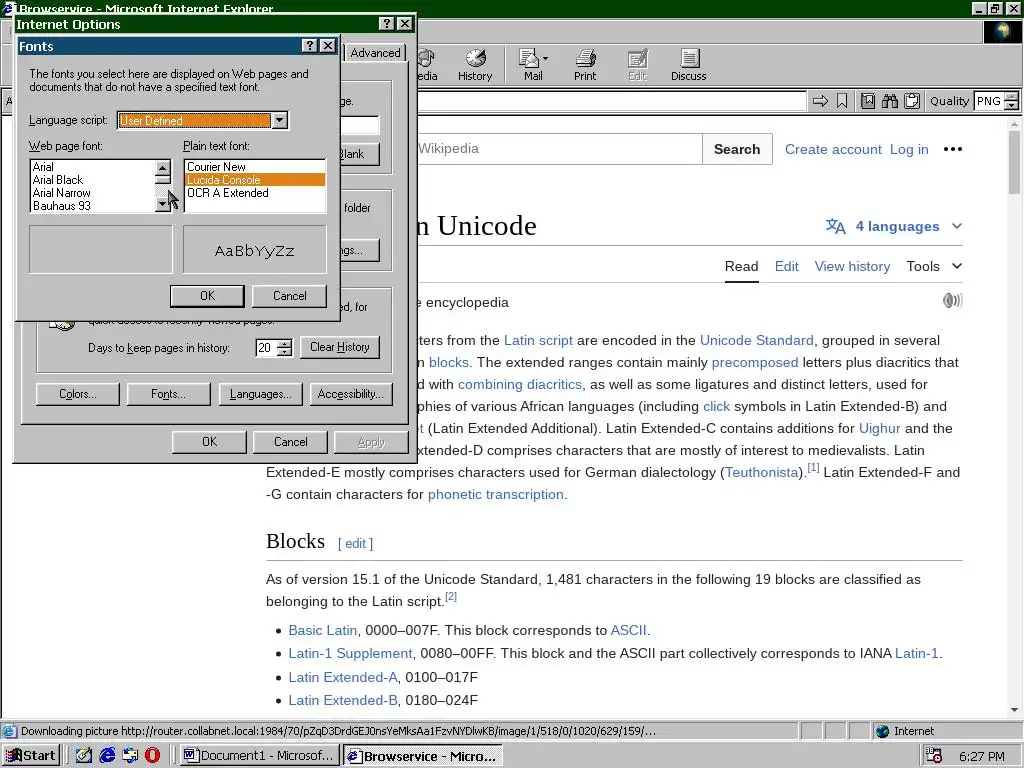Open the Unicode Standard link
Viewport: 1024px width, 768px height.
(756, 340)
